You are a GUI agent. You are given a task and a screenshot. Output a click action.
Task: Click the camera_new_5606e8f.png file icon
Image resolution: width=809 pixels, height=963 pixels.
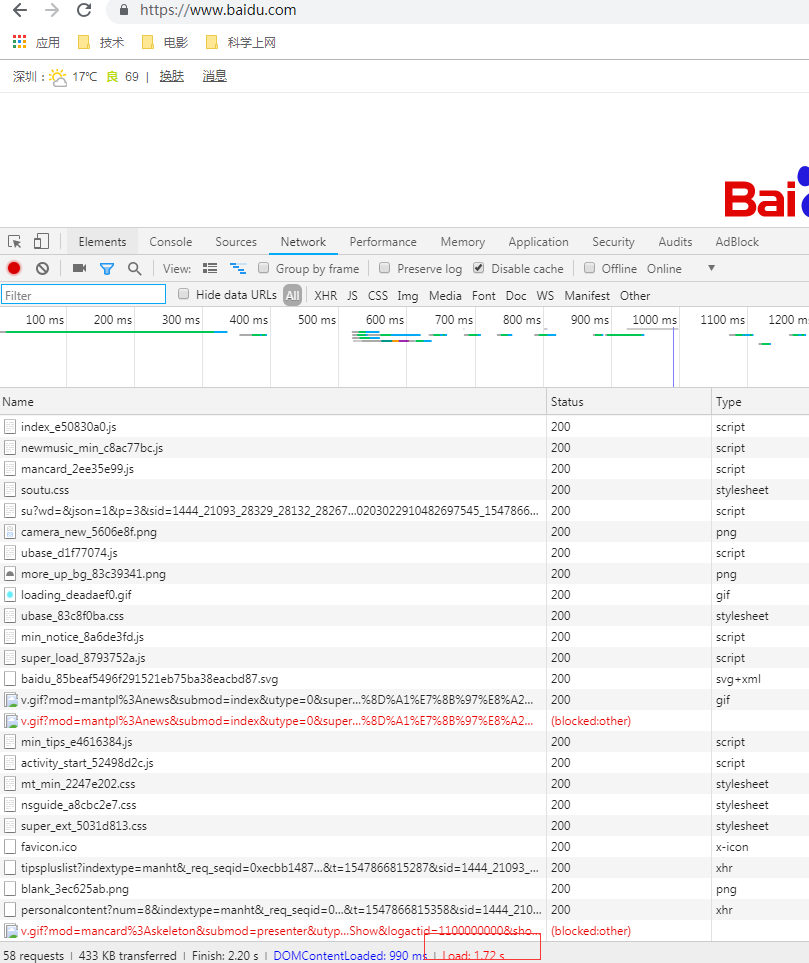pyautogui.click(x=10, y=532)
